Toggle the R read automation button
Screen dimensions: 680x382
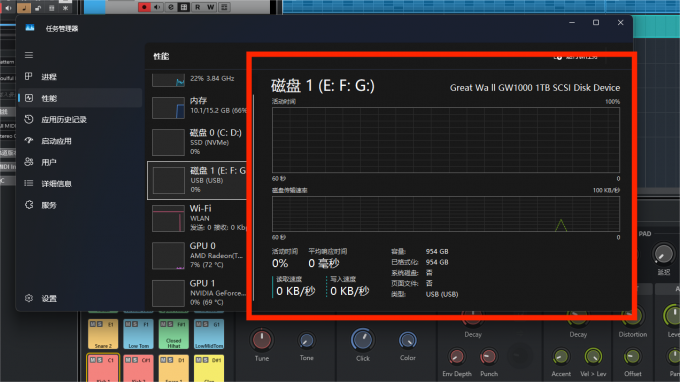tap(197, 7)
